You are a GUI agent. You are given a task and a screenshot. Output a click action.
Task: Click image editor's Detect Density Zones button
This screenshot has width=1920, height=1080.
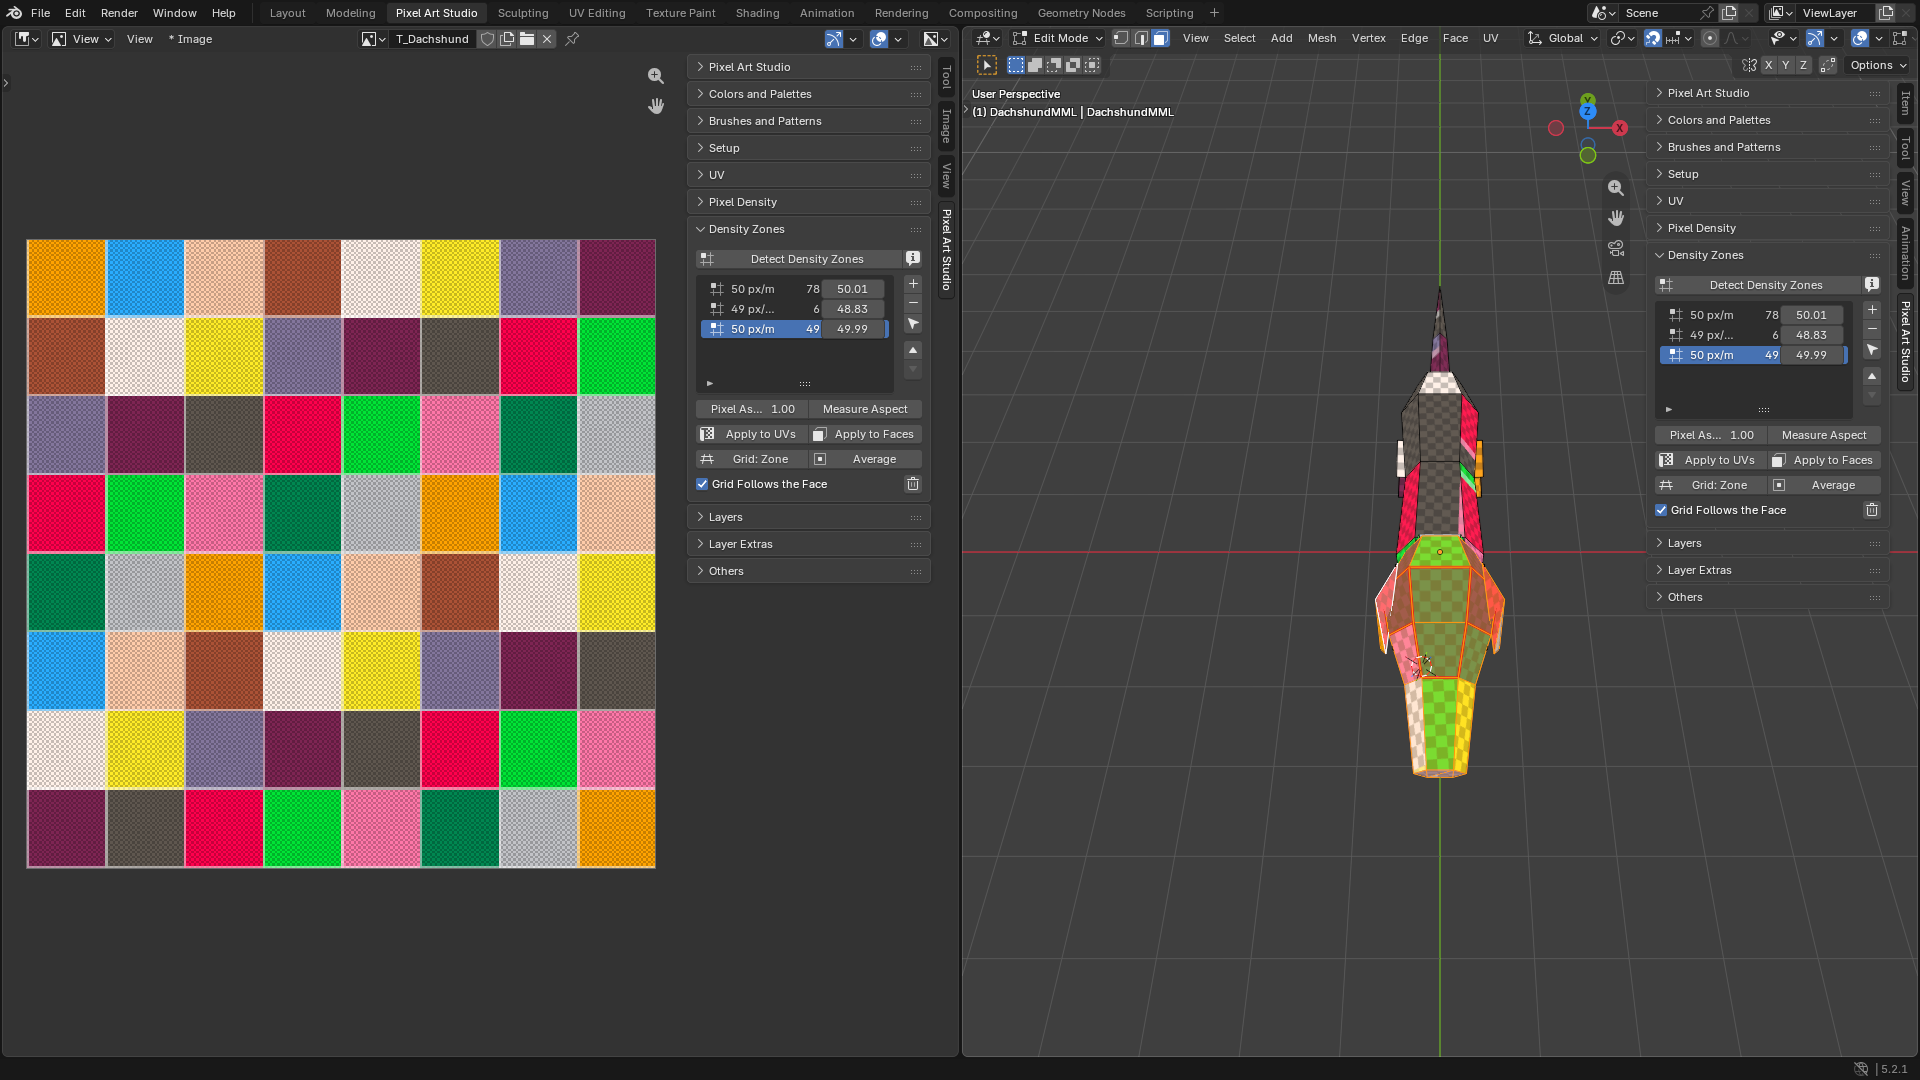tap(799, 259)
